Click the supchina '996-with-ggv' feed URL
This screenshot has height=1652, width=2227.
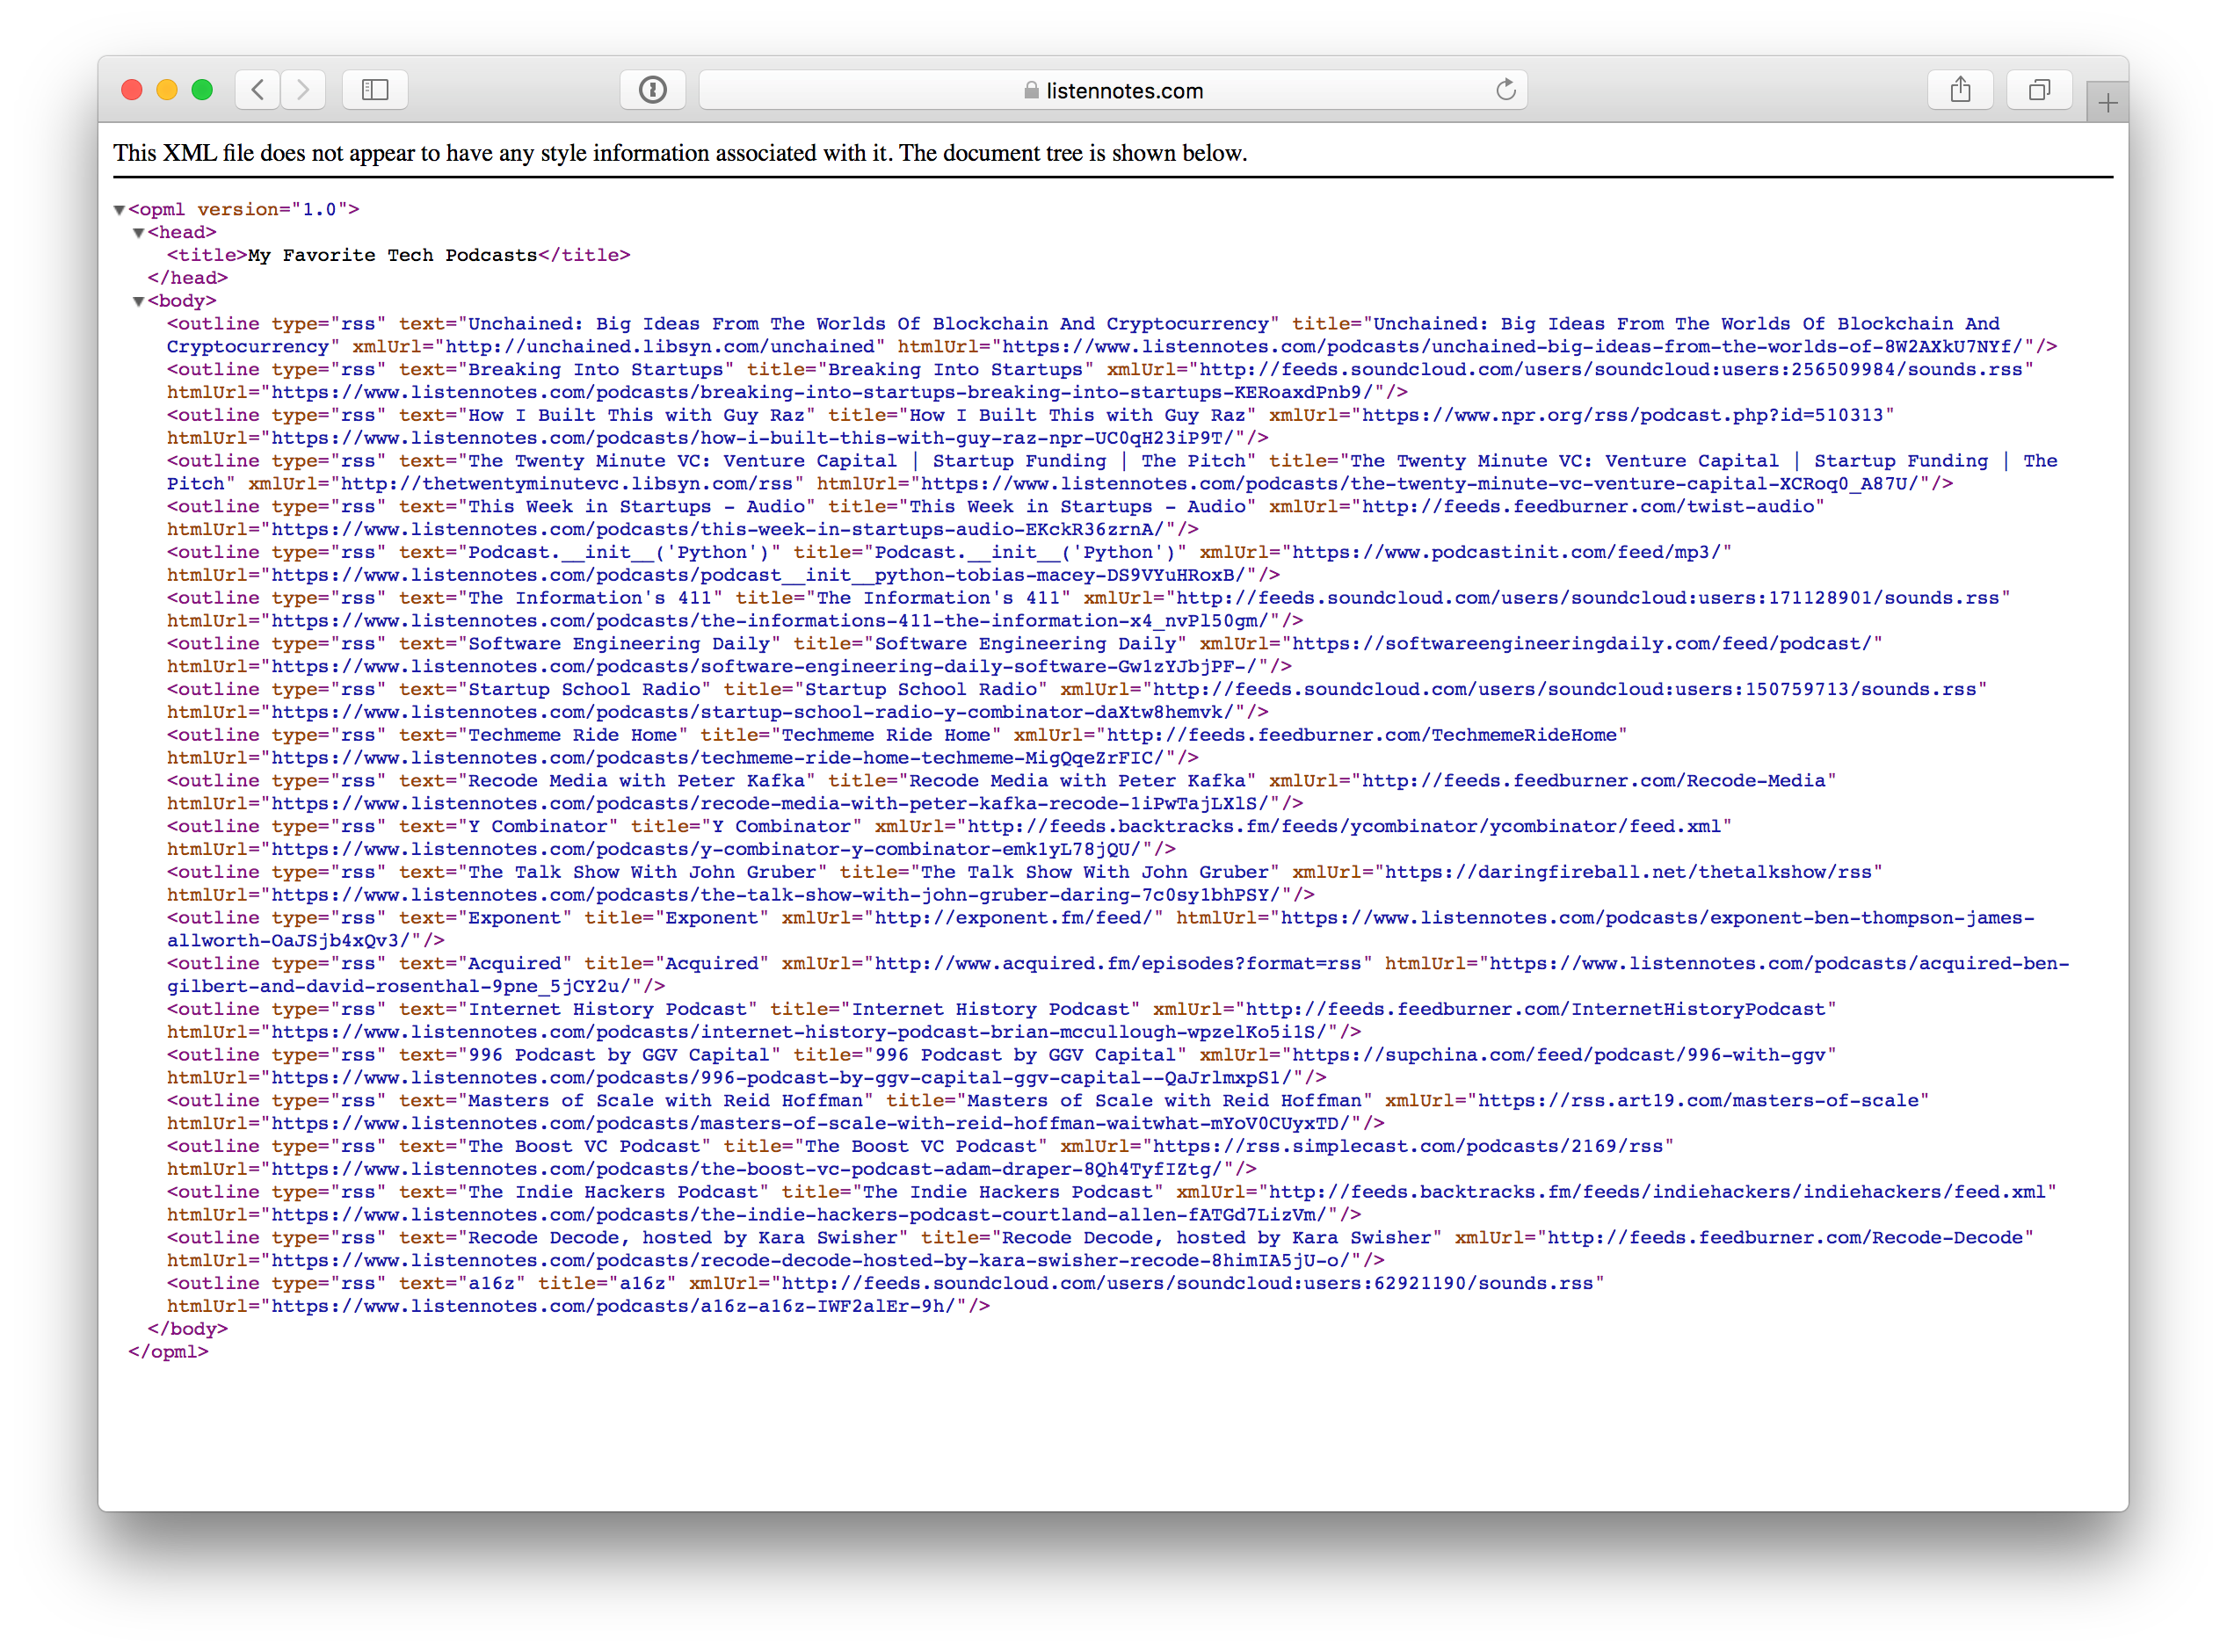(1559, 1055)
